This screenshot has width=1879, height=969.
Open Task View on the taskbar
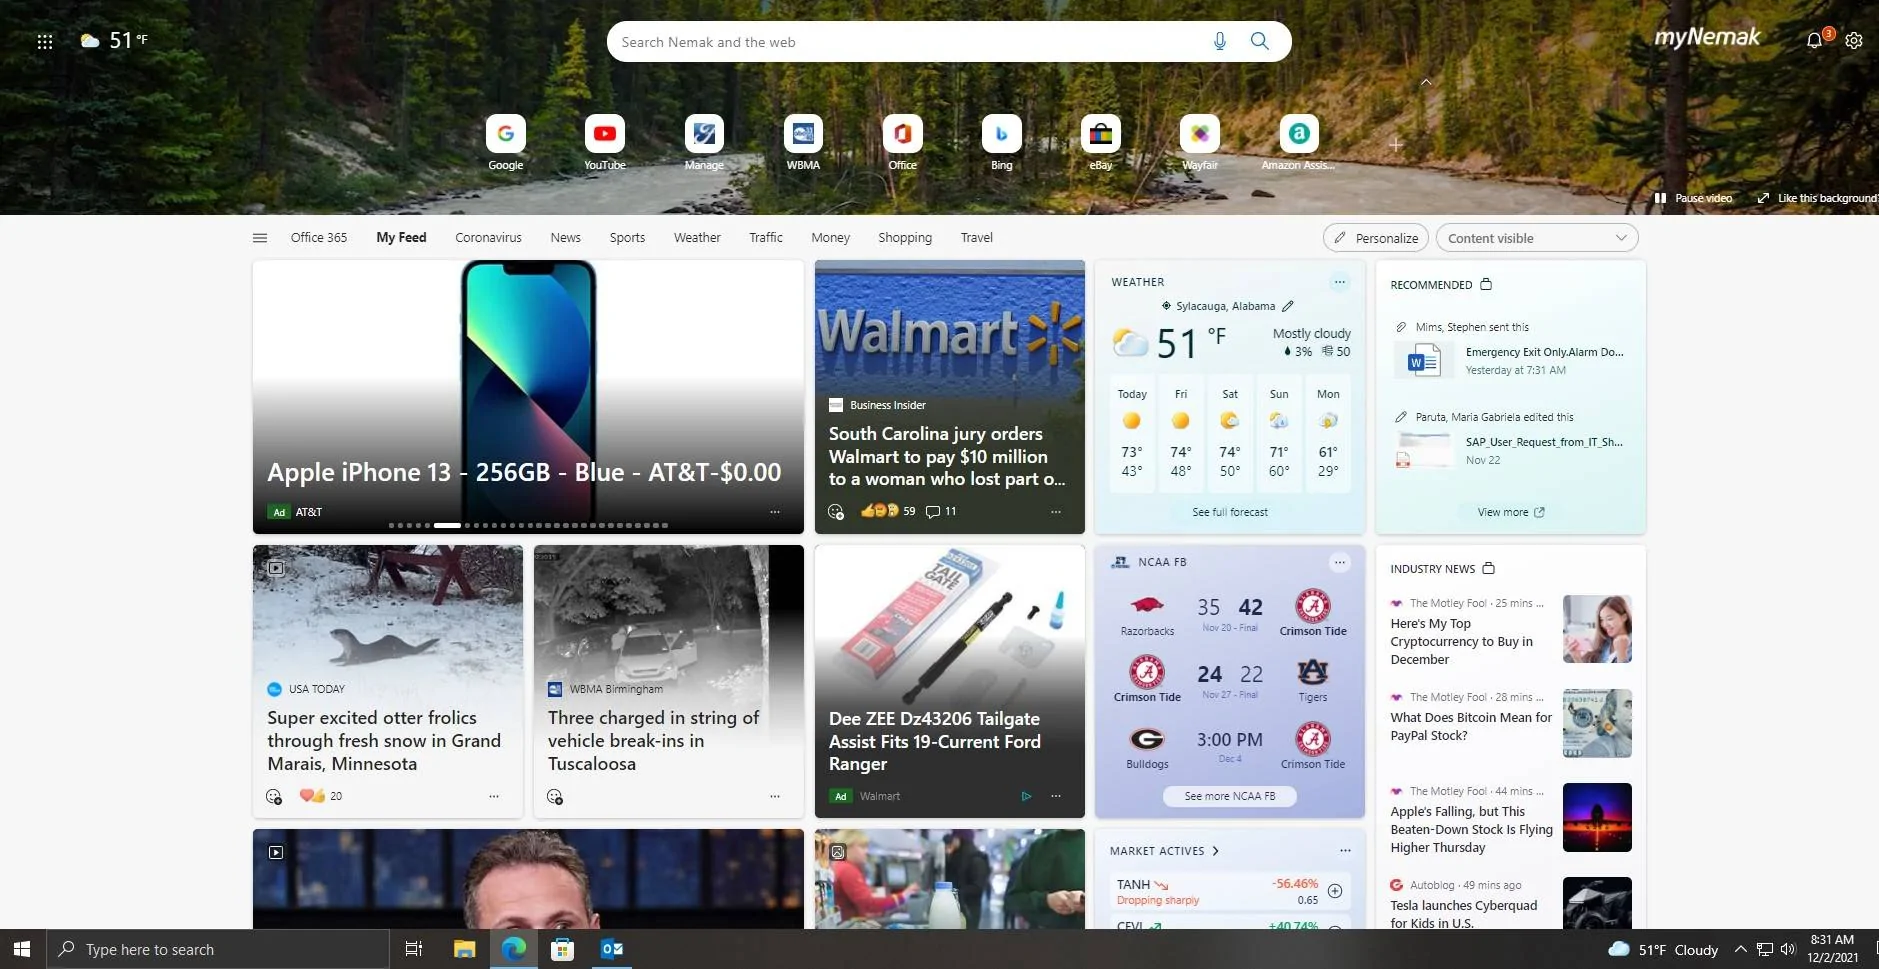point(414,949)
